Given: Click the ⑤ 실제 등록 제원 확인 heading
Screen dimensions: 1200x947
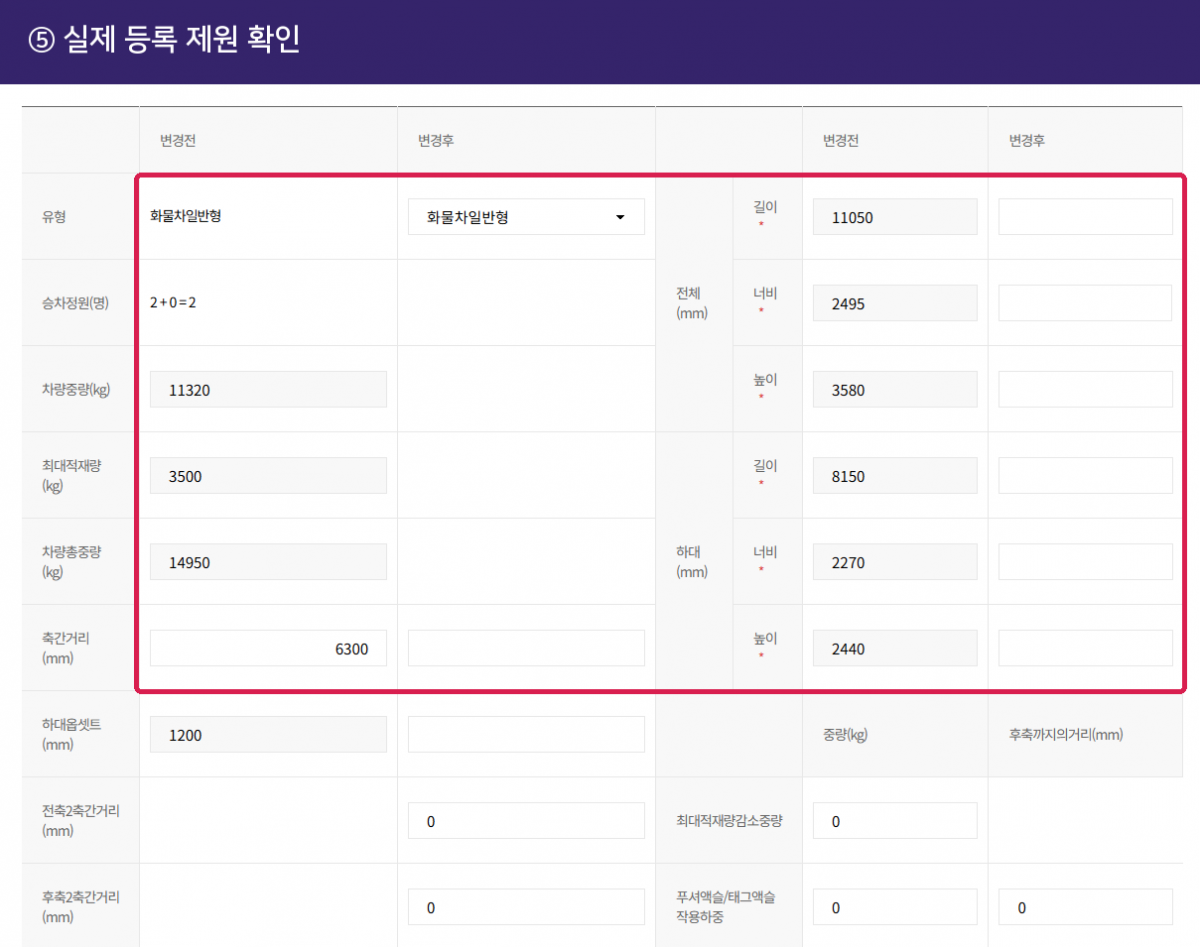Looking at the screenshot, I should 165,40.
